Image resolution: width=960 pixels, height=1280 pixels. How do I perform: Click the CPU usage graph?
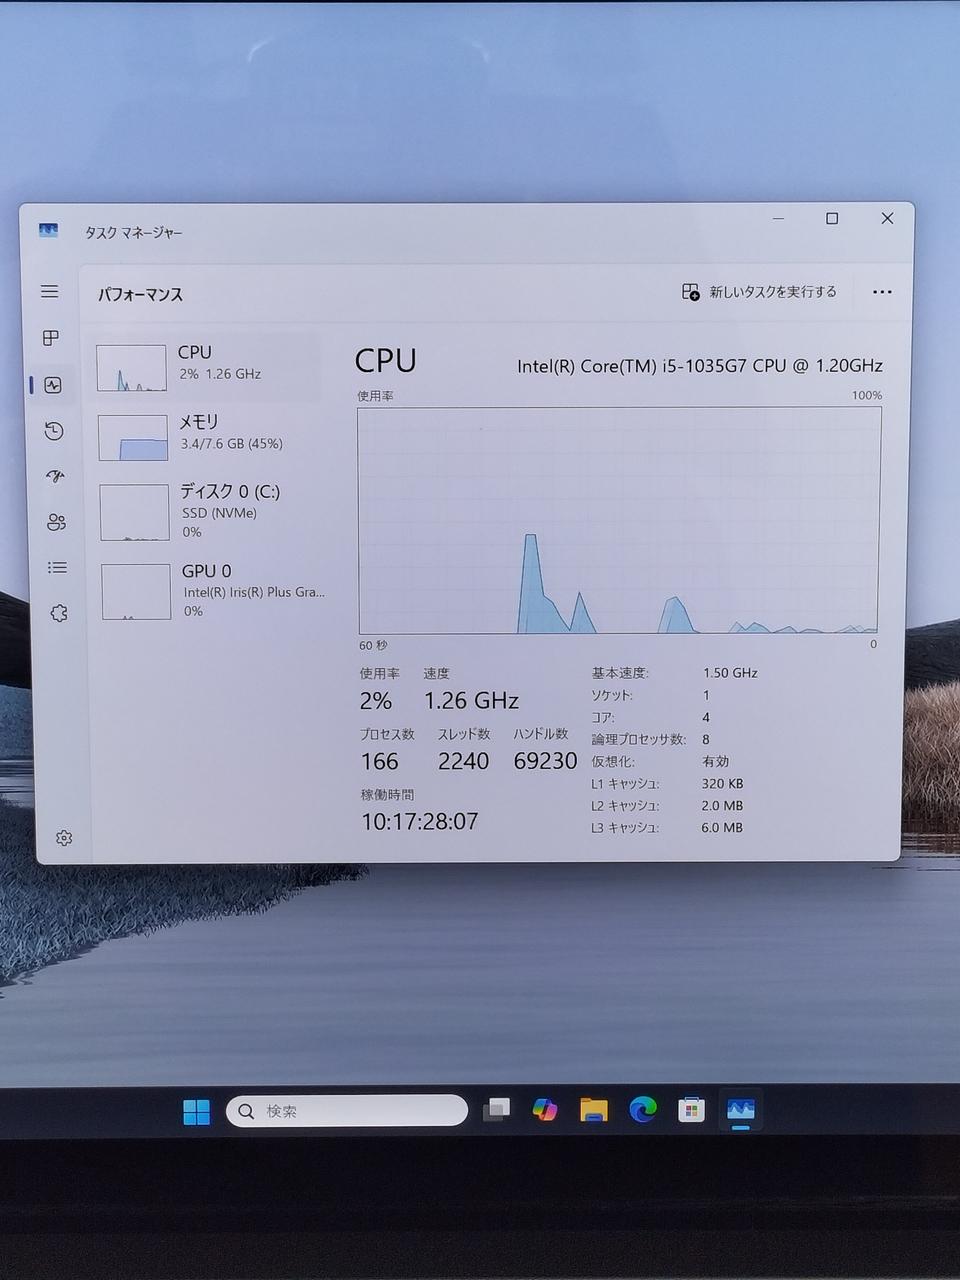[618, 520]
